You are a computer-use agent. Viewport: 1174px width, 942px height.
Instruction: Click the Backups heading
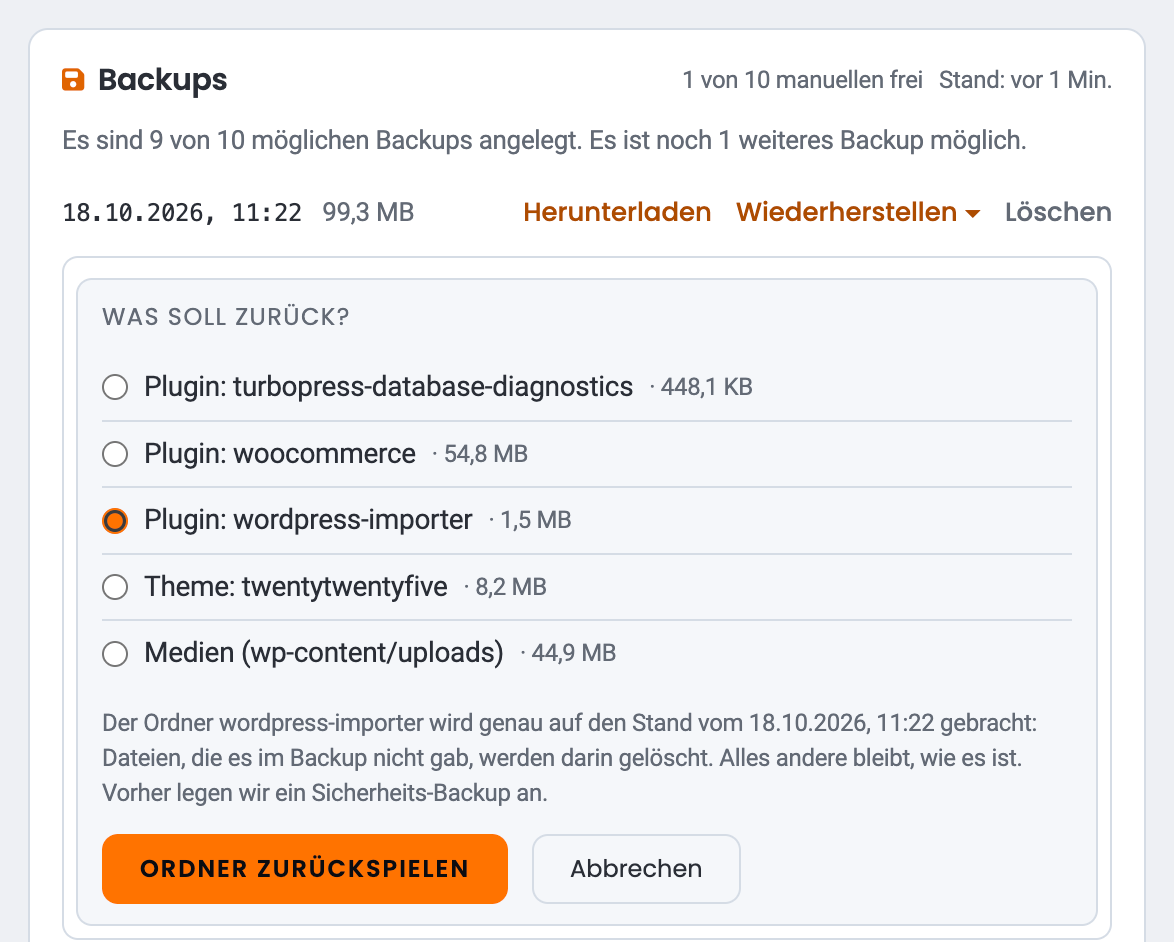(162, 79)
